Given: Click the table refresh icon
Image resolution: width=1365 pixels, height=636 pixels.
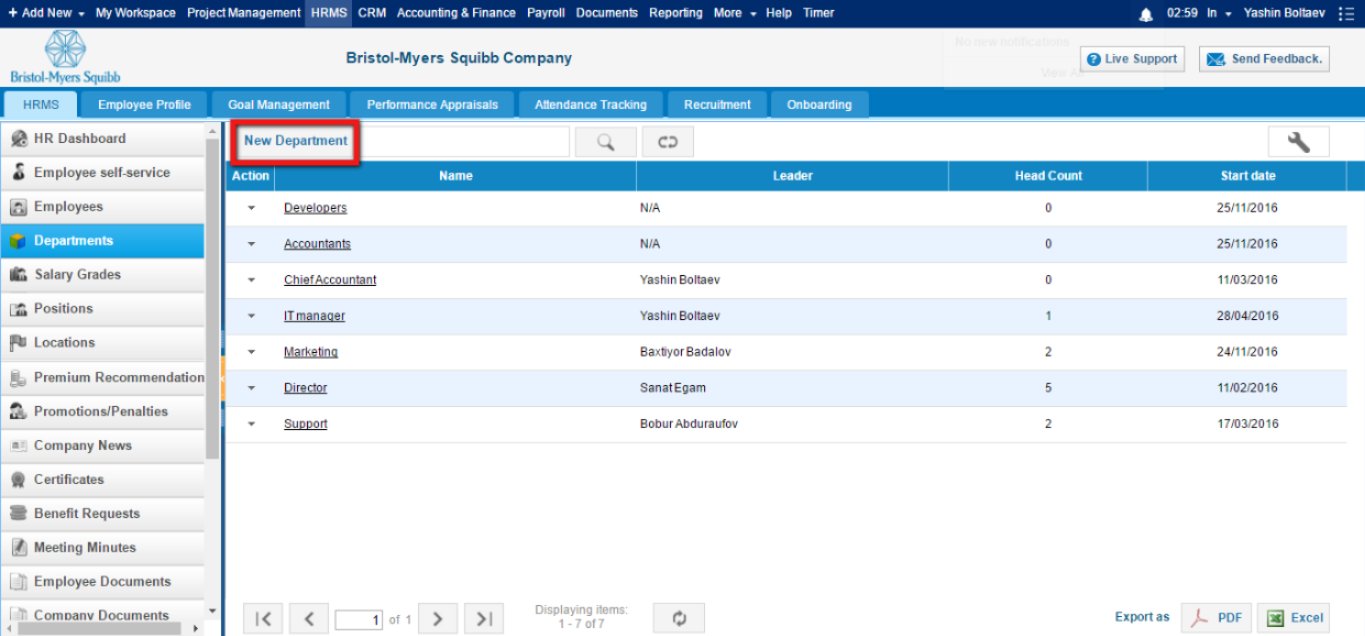Looking at the screenshot, I should coord(679,618).
